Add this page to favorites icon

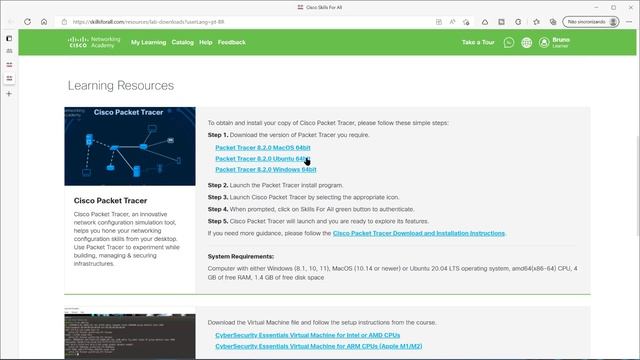(466, 22)
